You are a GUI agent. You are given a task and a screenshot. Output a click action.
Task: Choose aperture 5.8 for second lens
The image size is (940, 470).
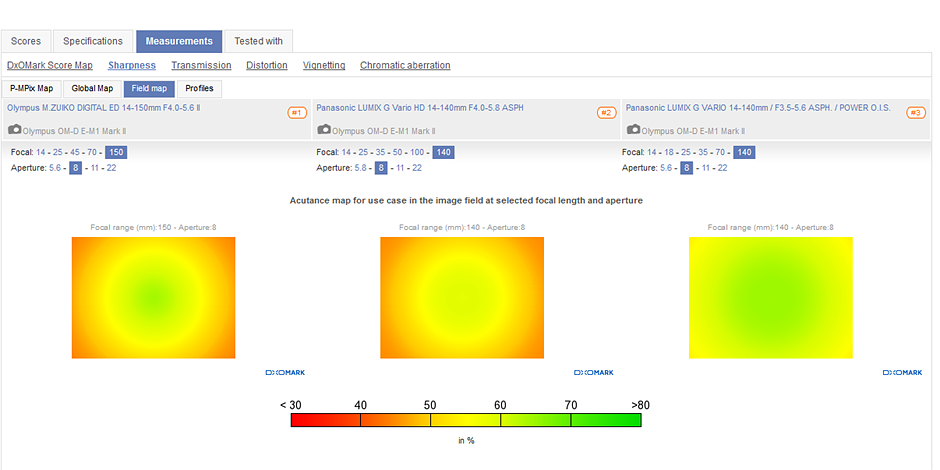tap(361, 168)
